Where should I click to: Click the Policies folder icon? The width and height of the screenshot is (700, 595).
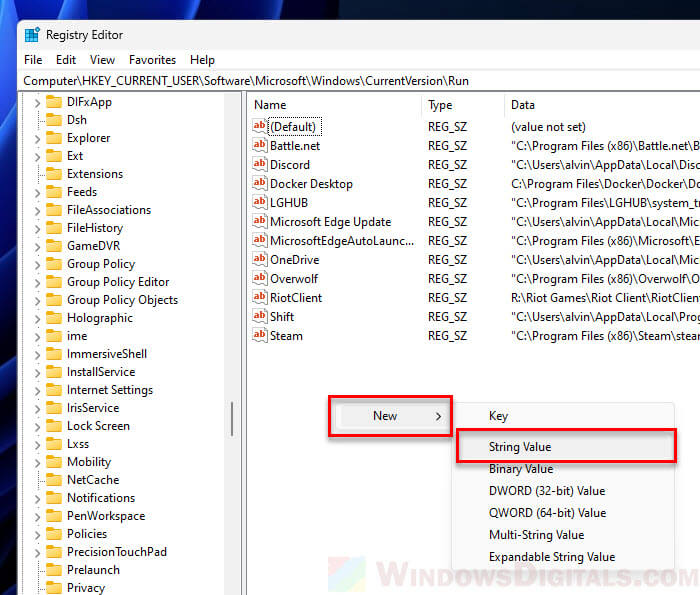coord(54,534)
